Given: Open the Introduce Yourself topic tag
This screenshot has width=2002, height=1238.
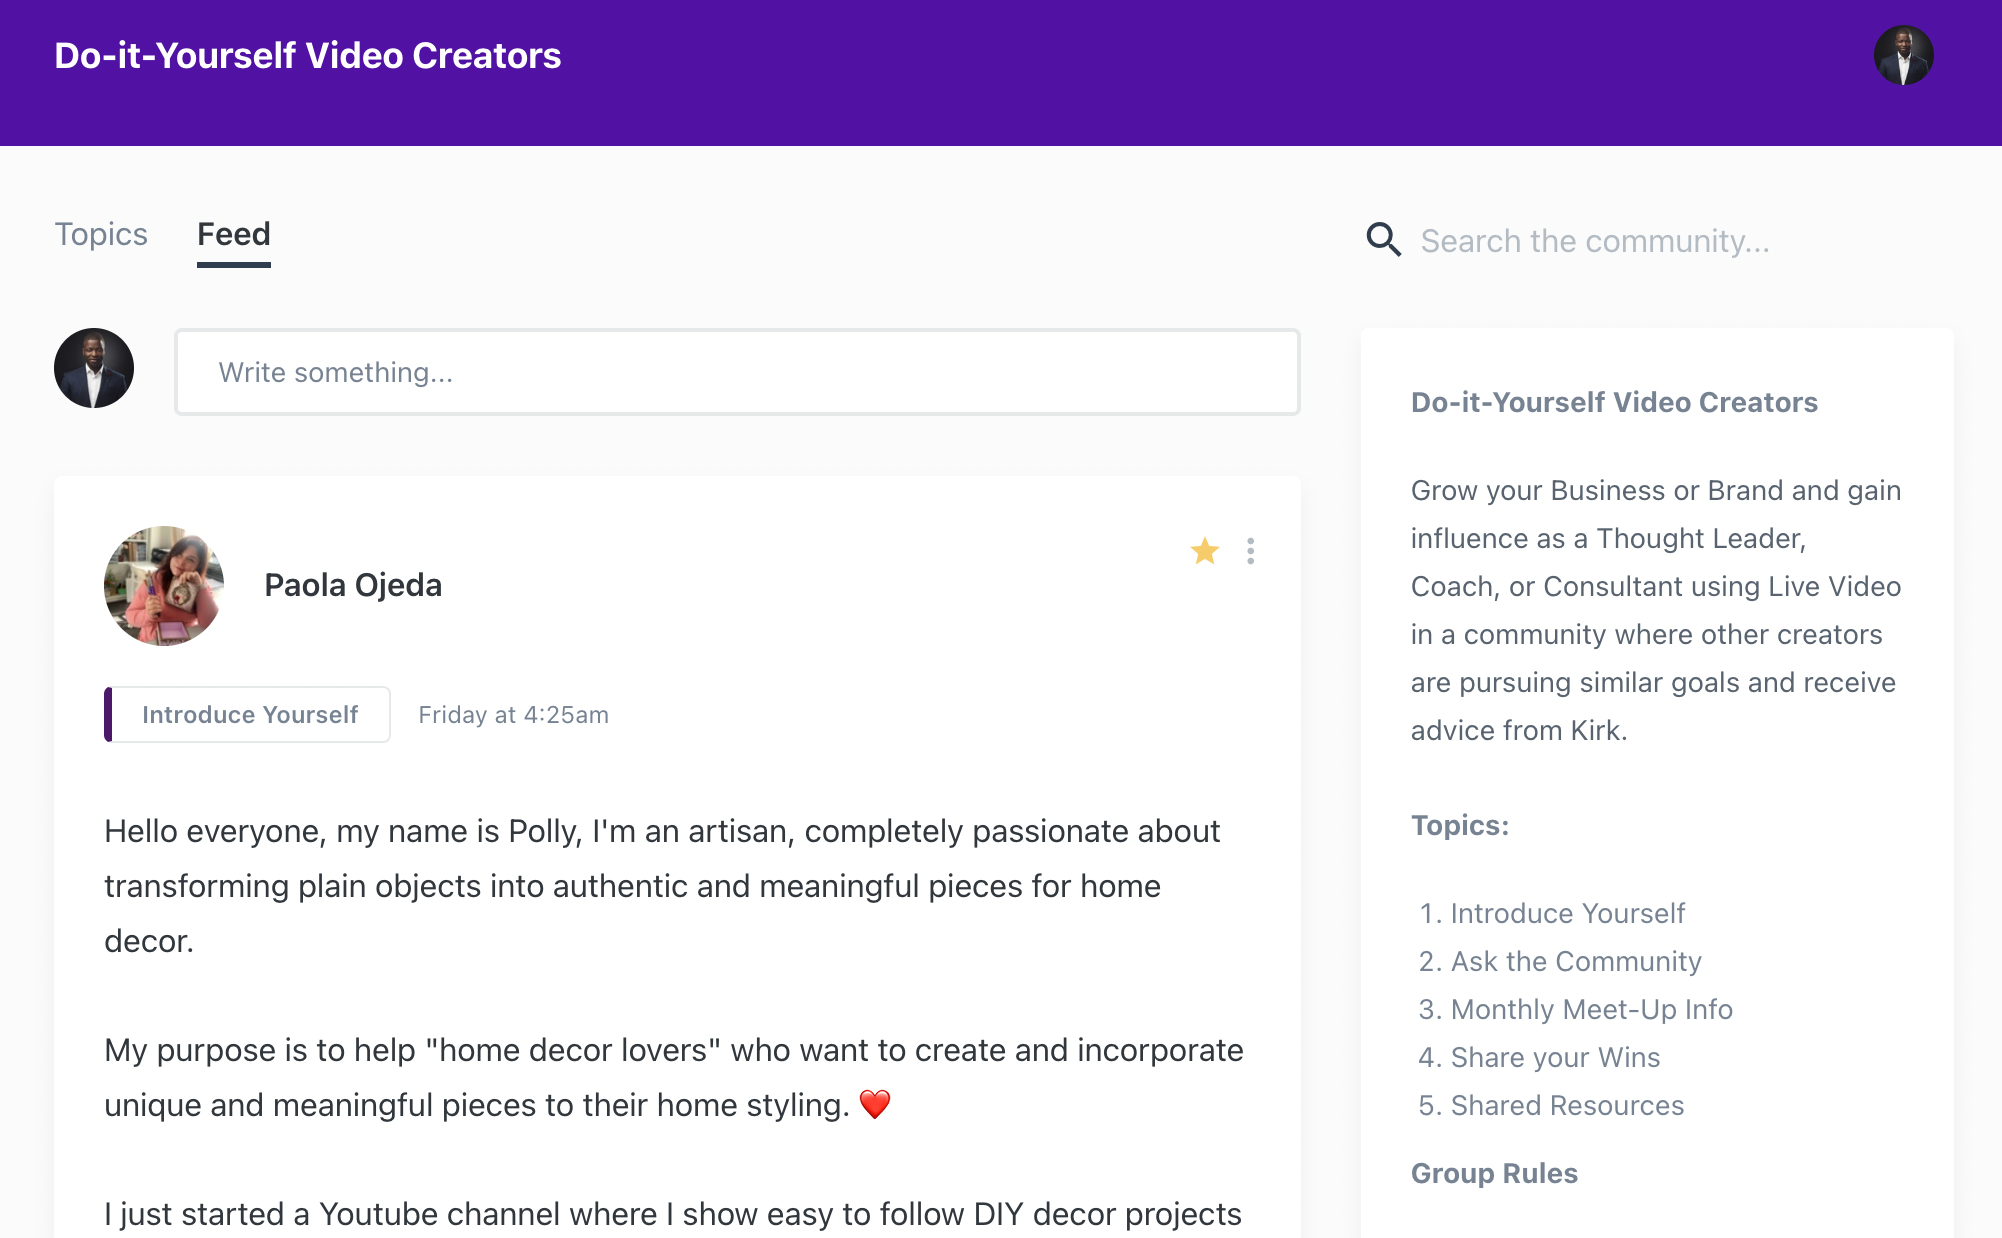Looking at the screenshot, I should (x=249, y=715).
